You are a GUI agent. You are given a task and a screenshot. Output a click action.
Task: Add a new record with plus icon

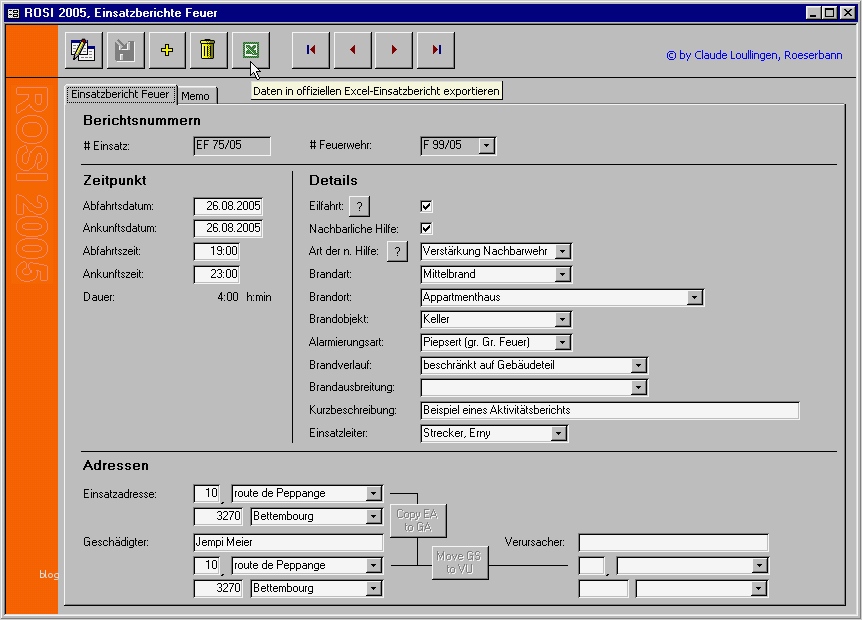coord(167,50)
